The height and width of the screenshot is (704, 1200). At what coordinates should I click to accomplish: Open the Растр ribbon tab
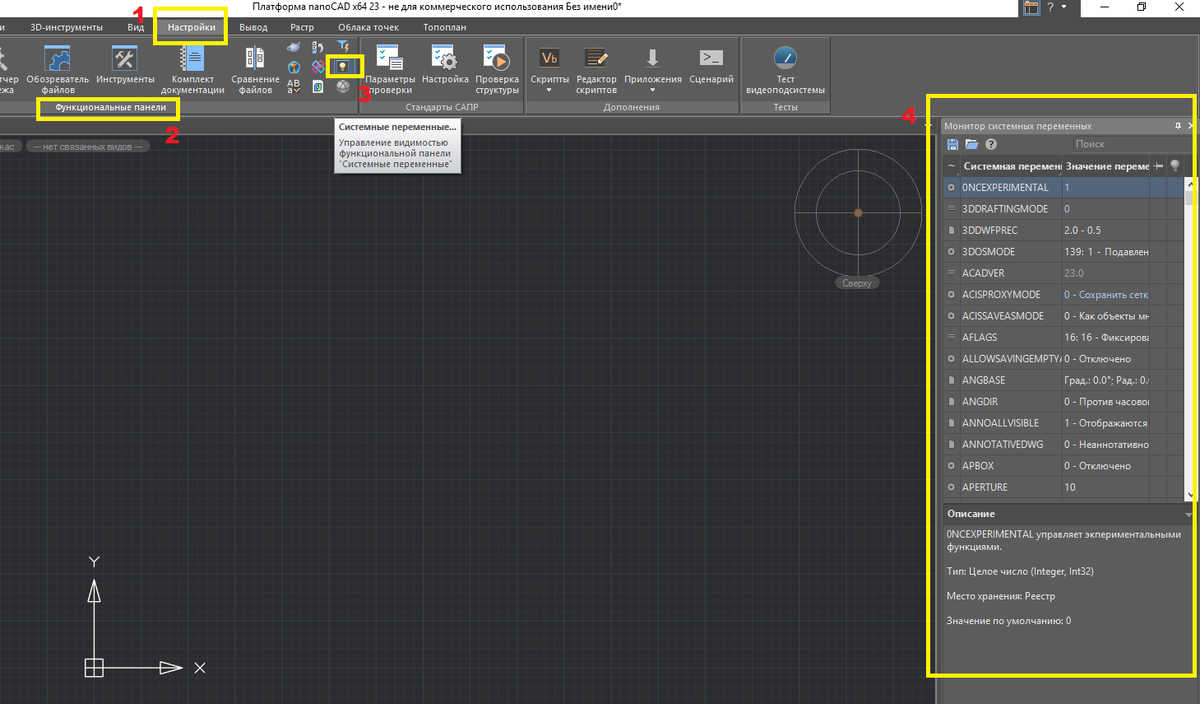click(302, 27)
